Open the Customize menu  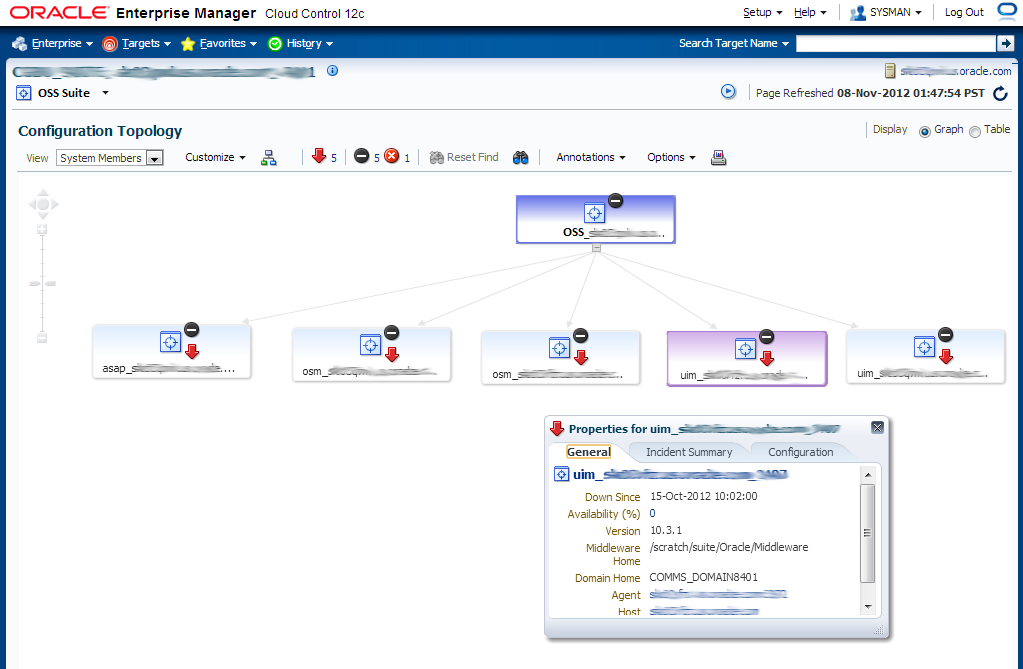coord(215,157)
